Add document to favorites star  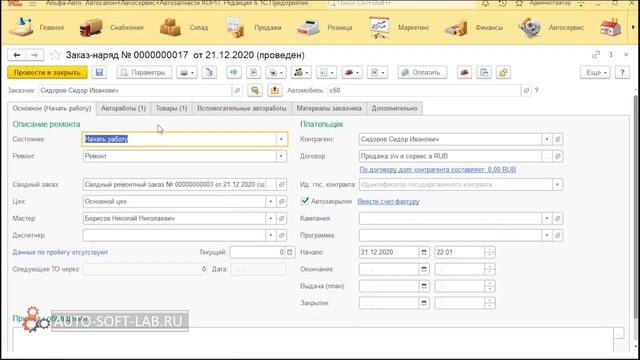55,55
